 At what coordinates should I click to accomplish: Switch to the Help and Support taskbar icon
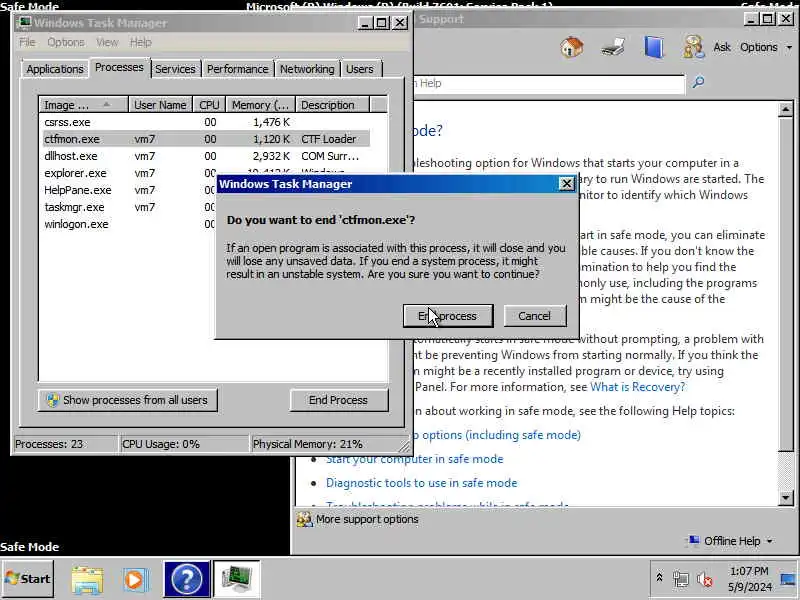[187, 579]
